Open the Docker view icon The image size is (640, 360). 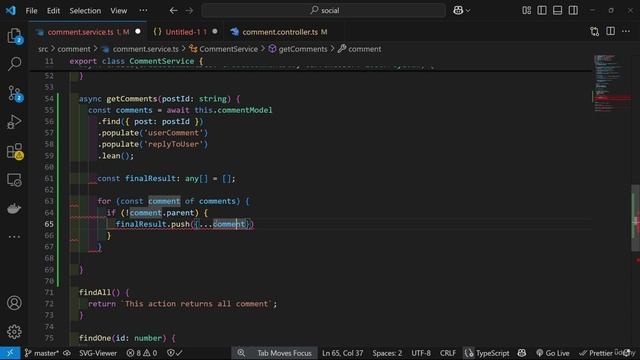pyautogui.click(x=14, y=209)
